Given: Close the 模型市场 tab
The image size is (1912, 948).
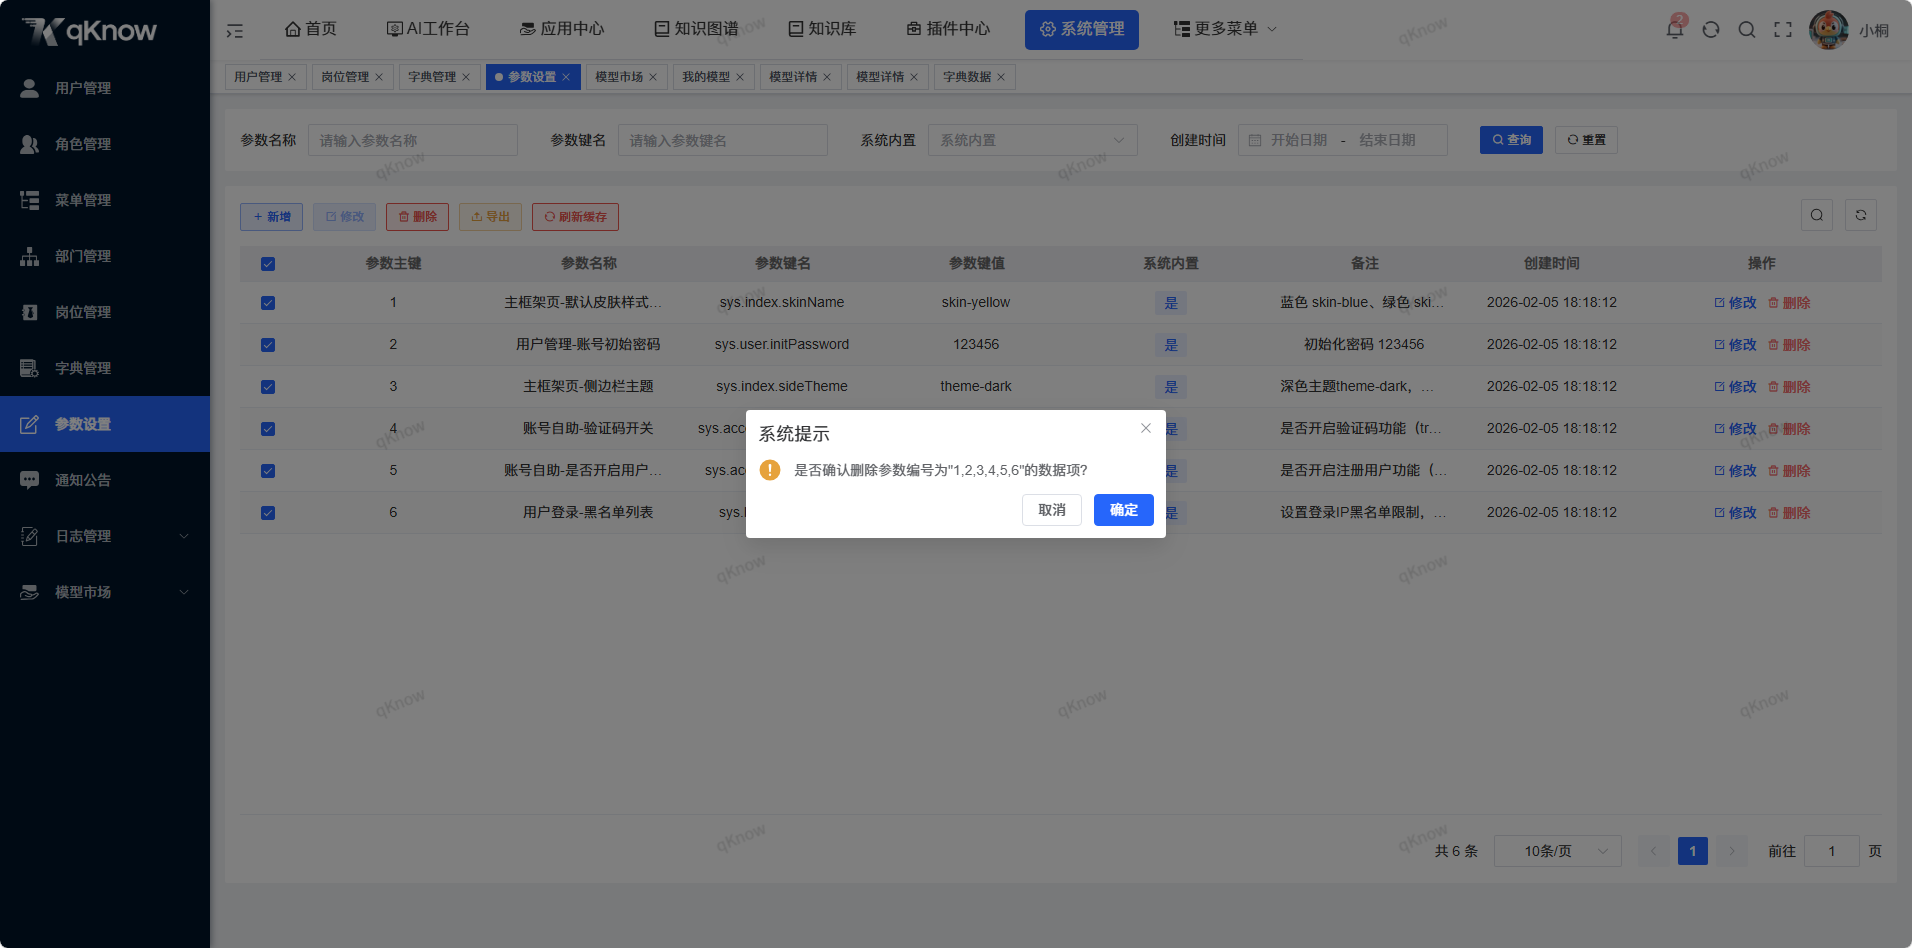Looking at the screenshot, I should point(653,77).
